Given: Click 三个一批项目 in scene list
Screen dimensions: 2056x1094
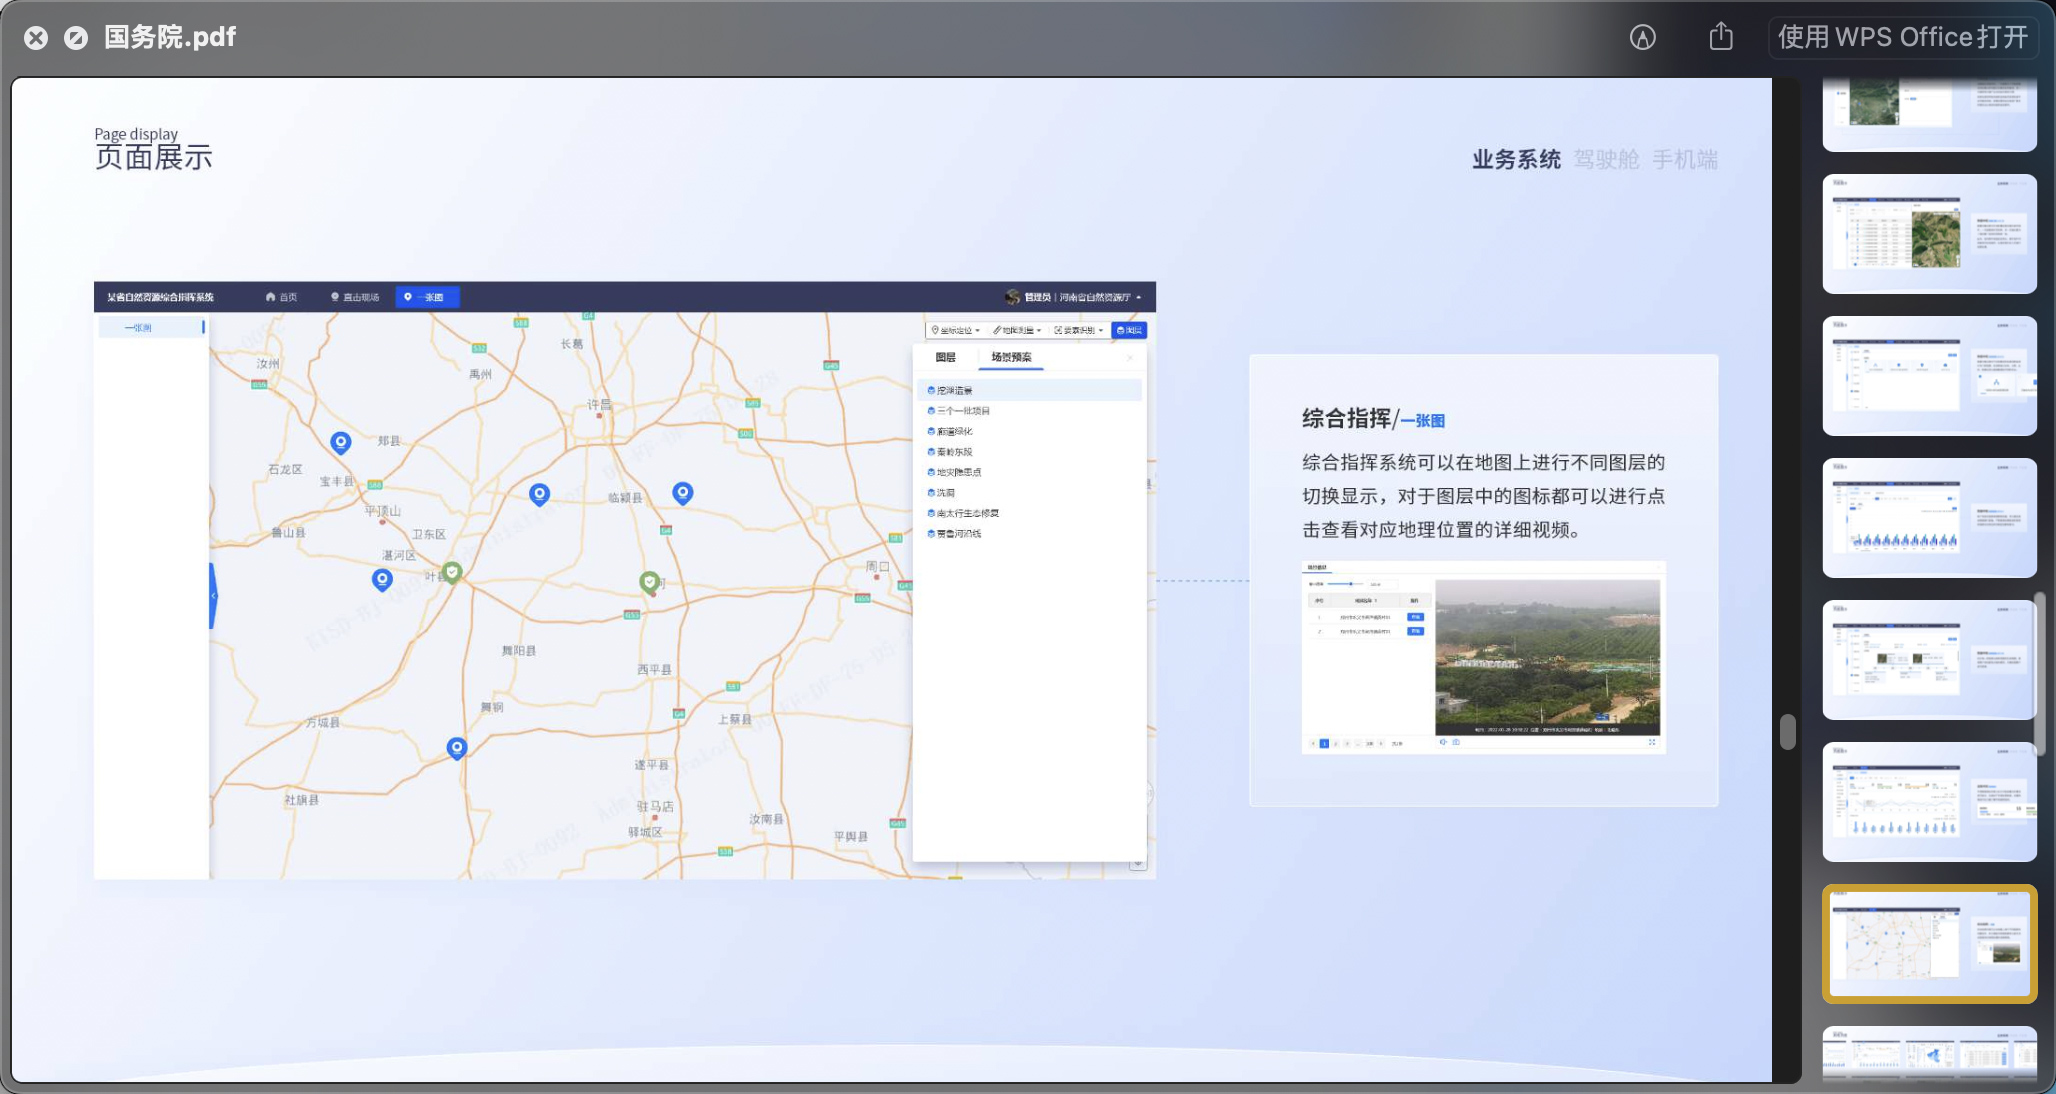Looking at the screenshot, I should click(x=962, y=411).
